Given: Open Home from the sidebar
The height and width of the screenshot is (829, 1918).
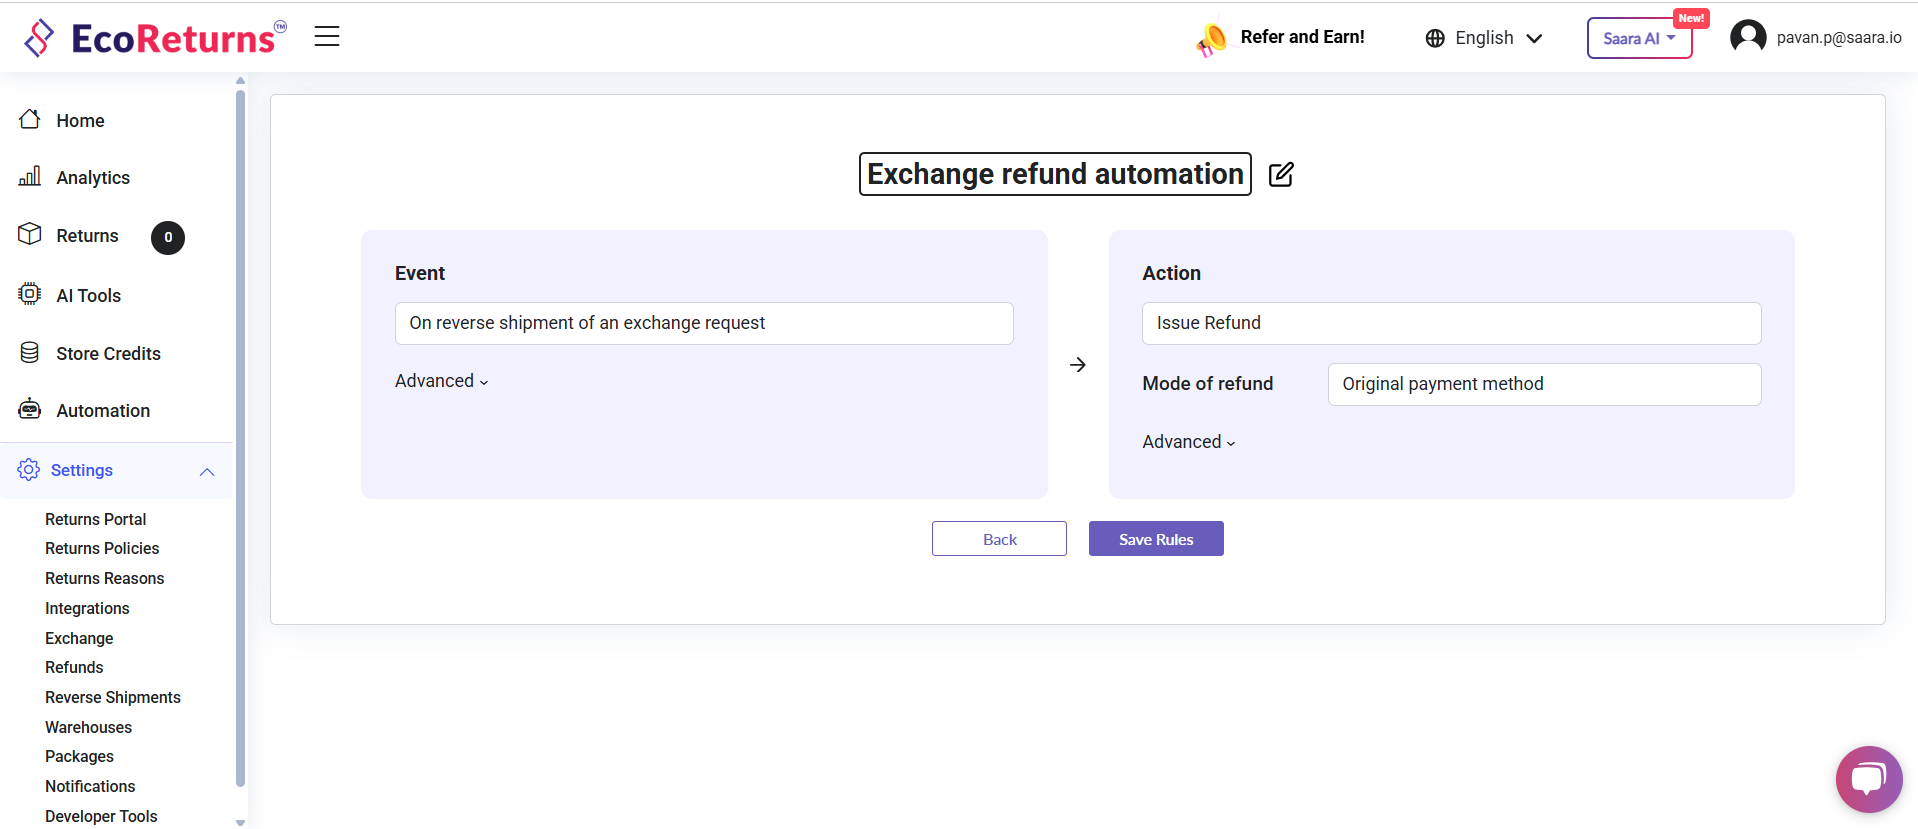Looking at the screenshot, I should pos(80,121).
